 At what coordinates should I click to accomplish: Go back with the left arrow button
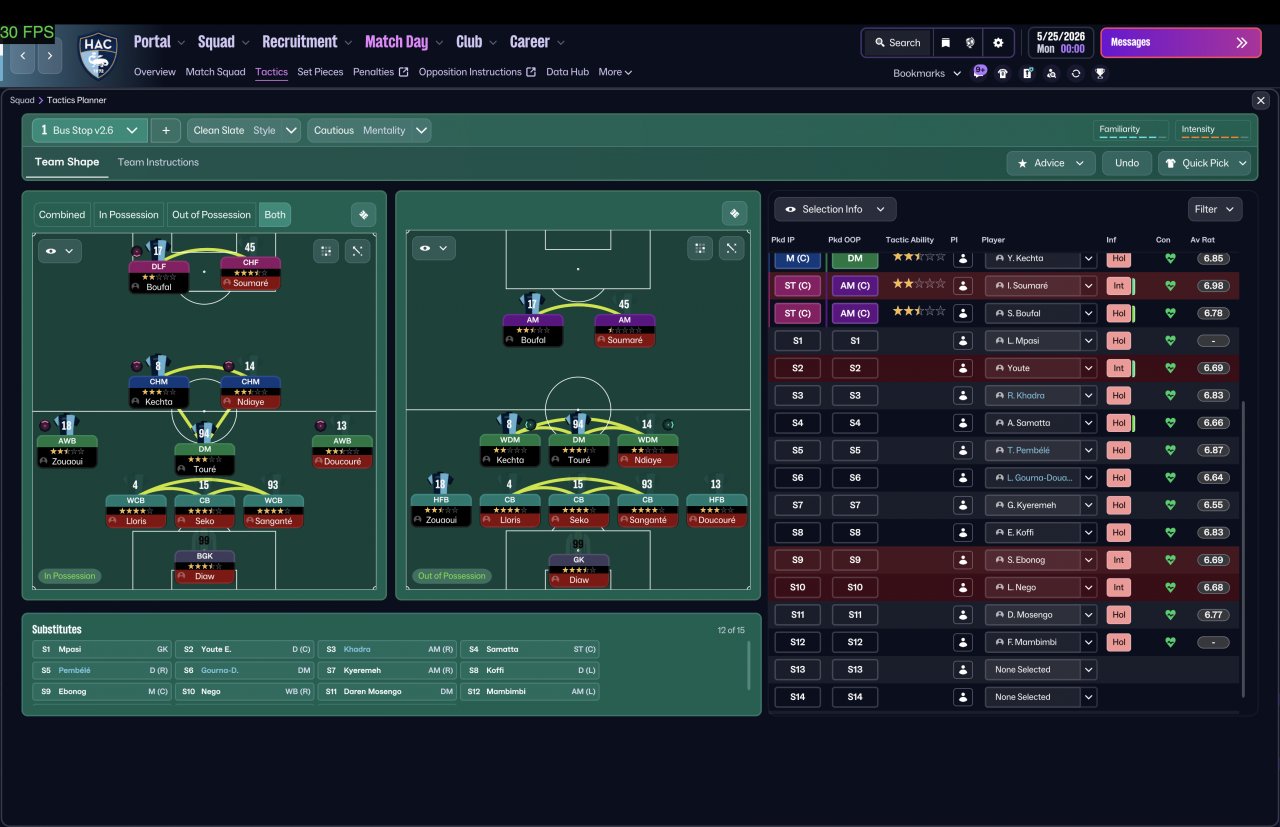22,56
